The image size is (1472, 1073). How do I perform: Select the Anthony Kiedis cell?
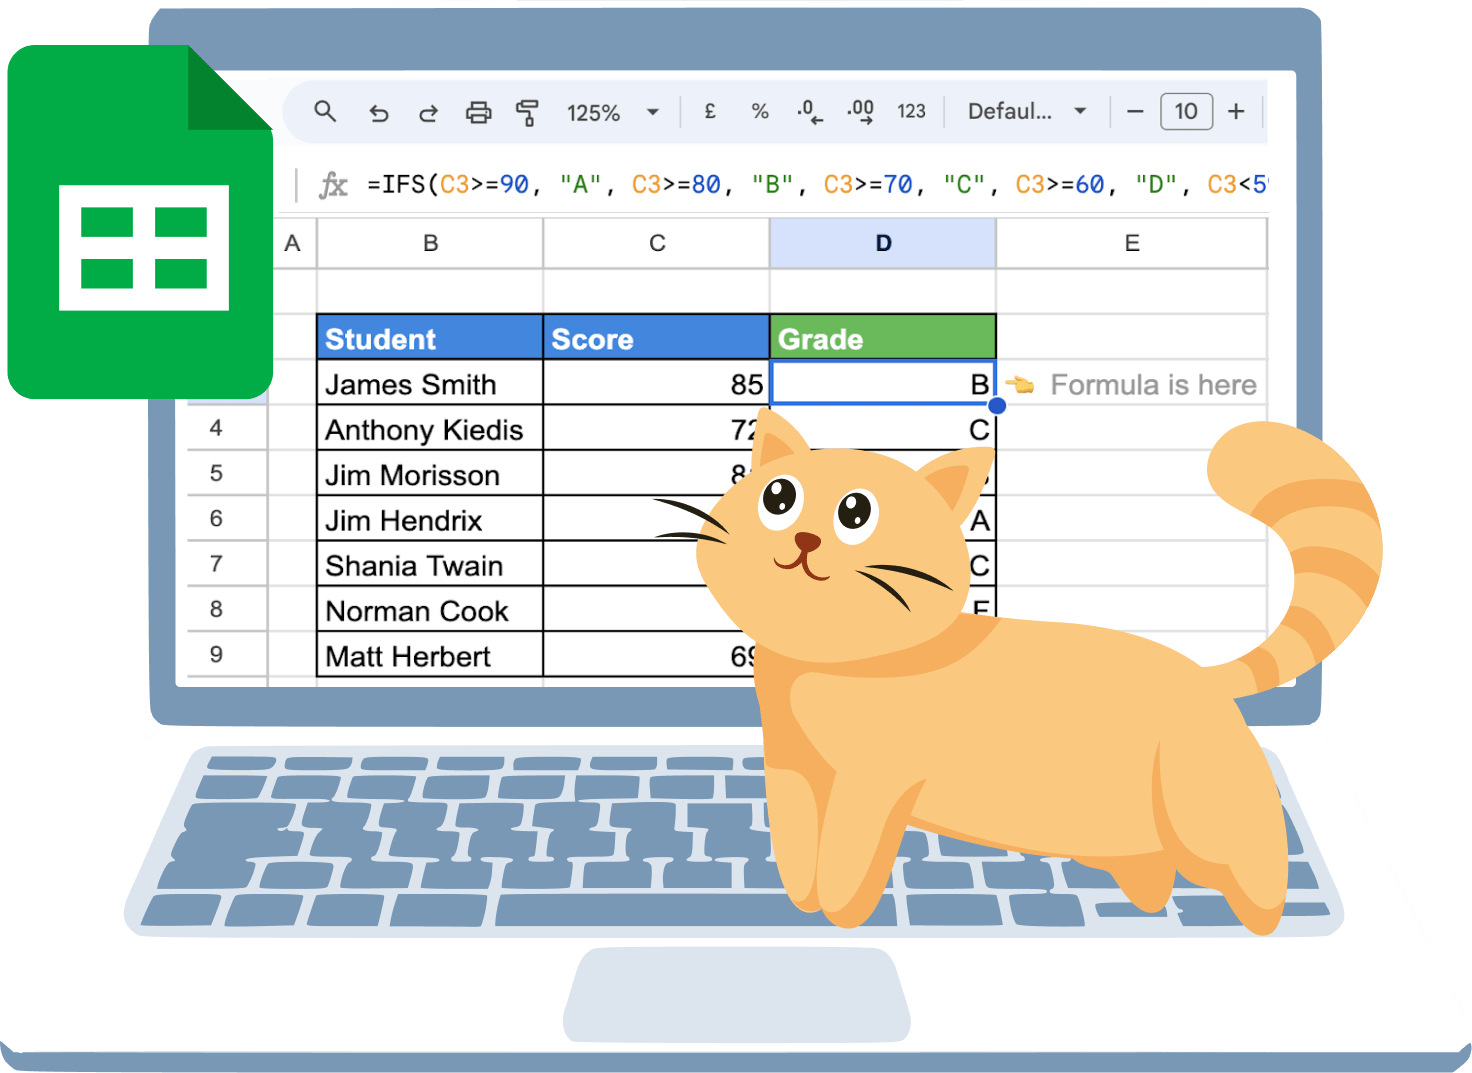tap(430, 429)
